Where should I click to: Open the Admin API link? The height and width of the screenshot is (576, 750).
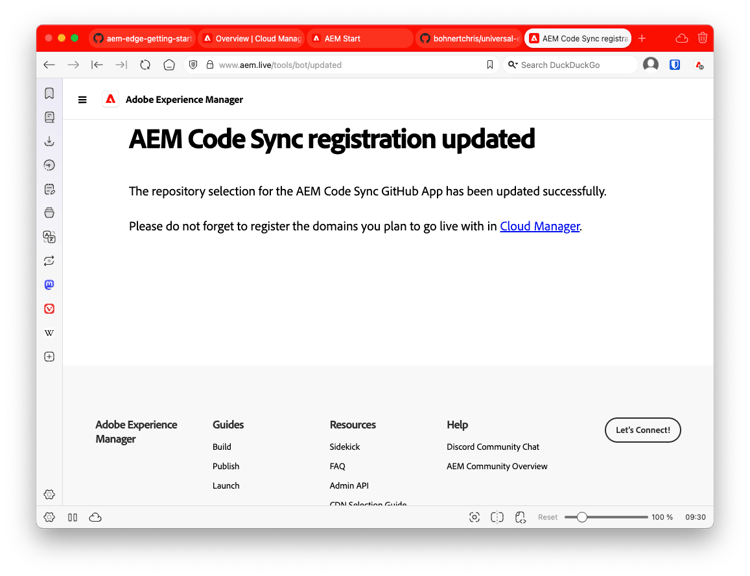(349, 485)
